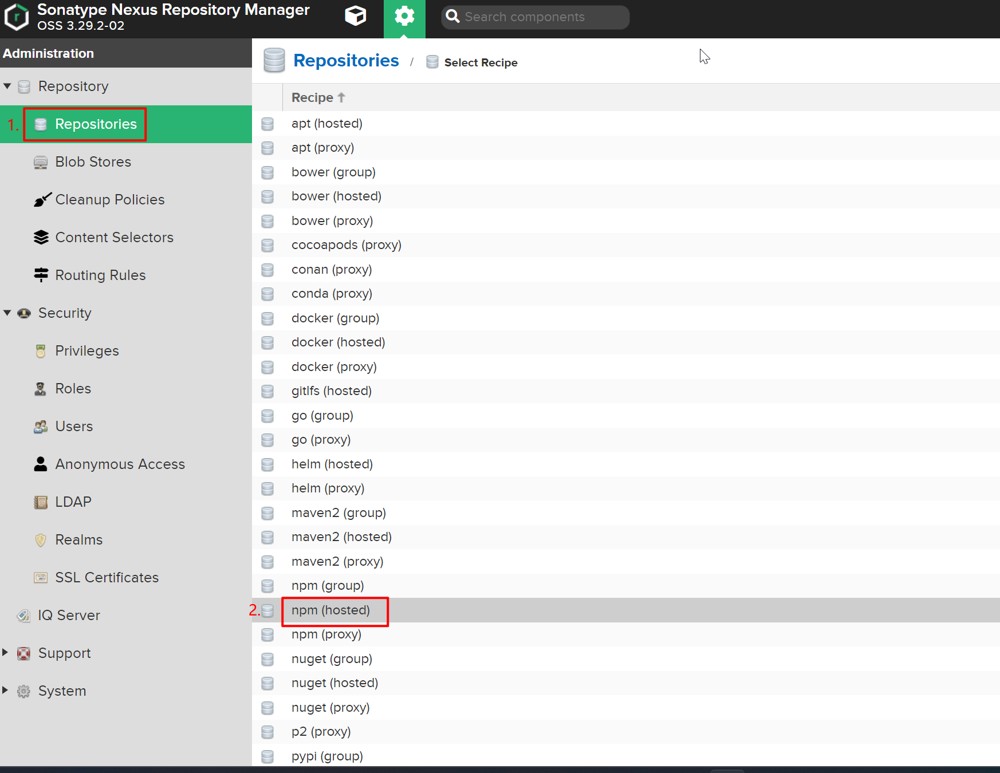
Task: Open the Administration gear icon
Action: pos(404,16)
